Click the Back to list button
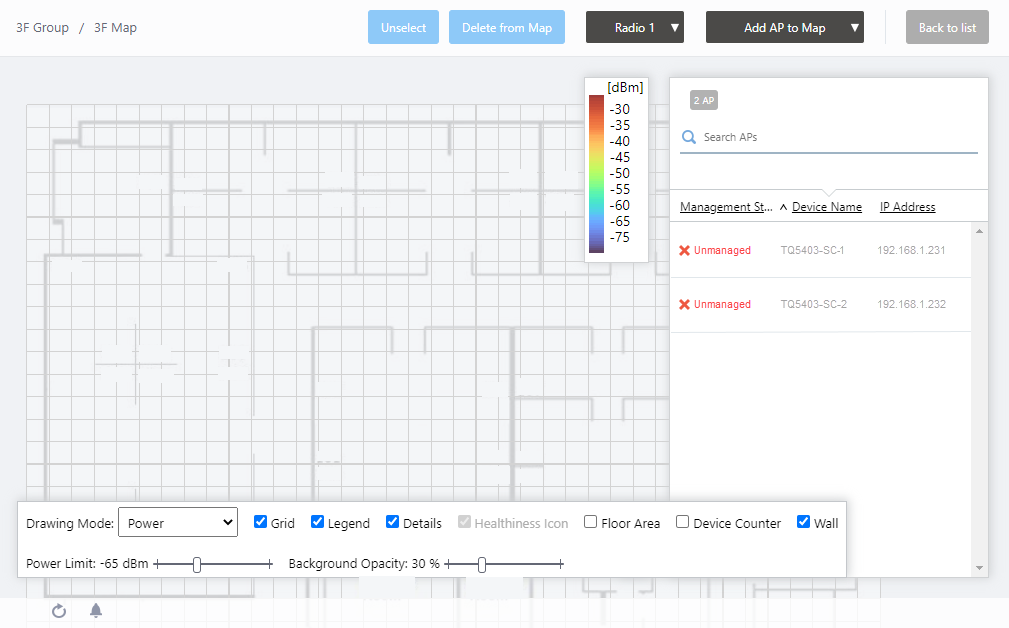 [946, 28]
